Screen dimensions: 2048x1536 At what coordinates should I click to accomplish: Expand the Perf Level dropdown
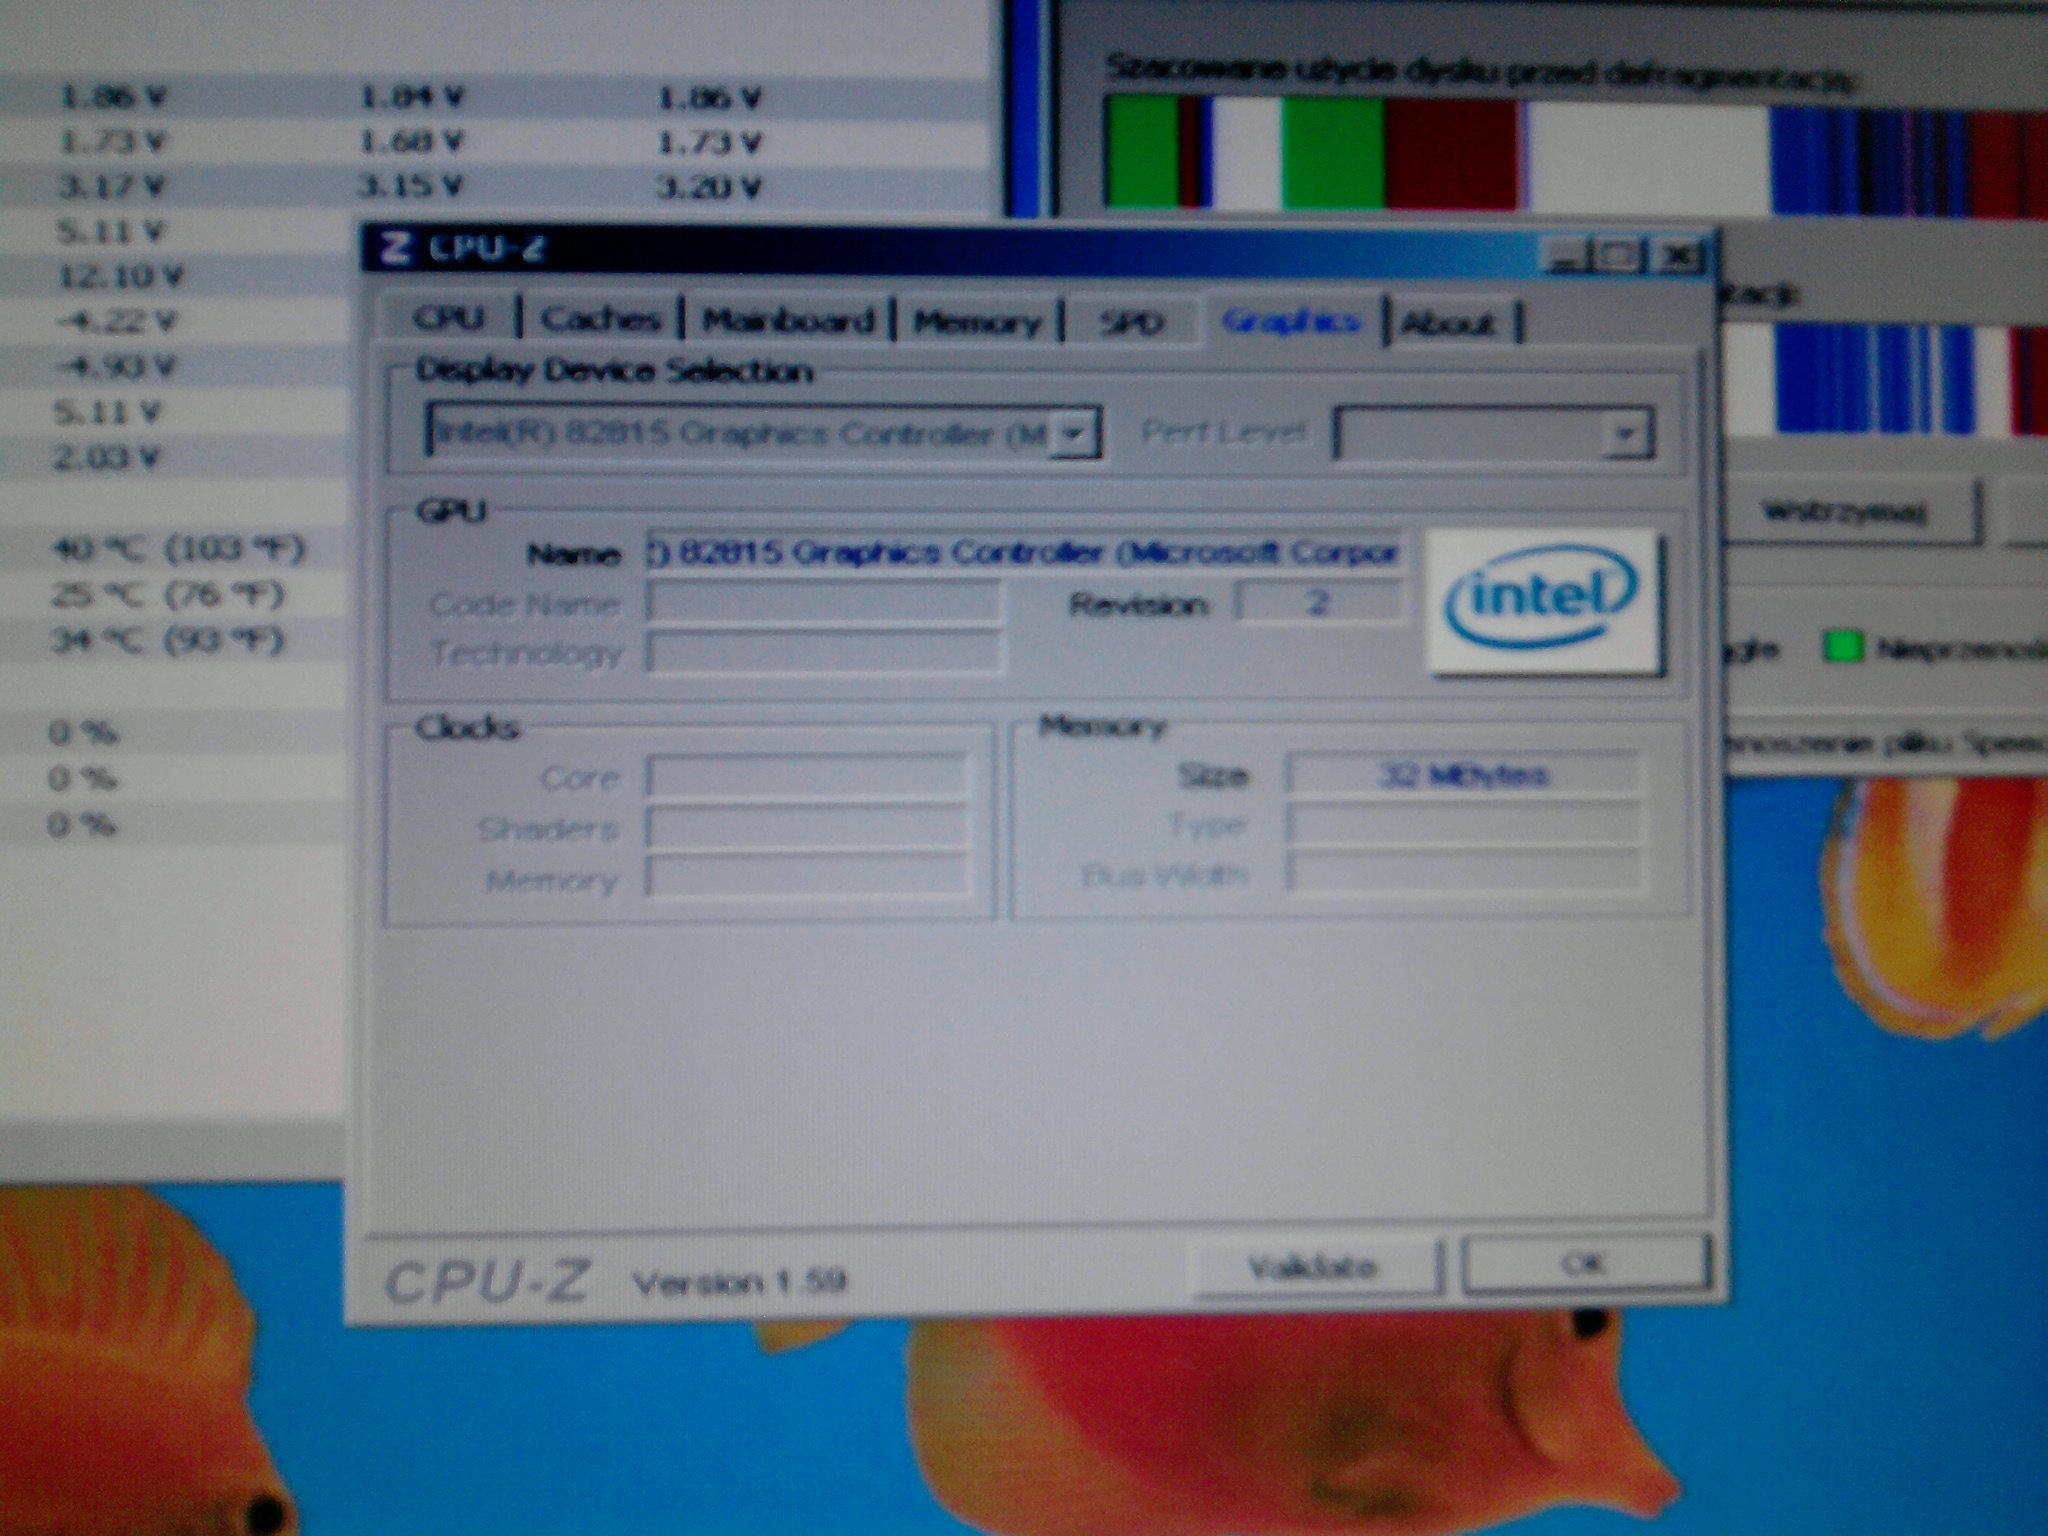click(x=1625, y=435)
